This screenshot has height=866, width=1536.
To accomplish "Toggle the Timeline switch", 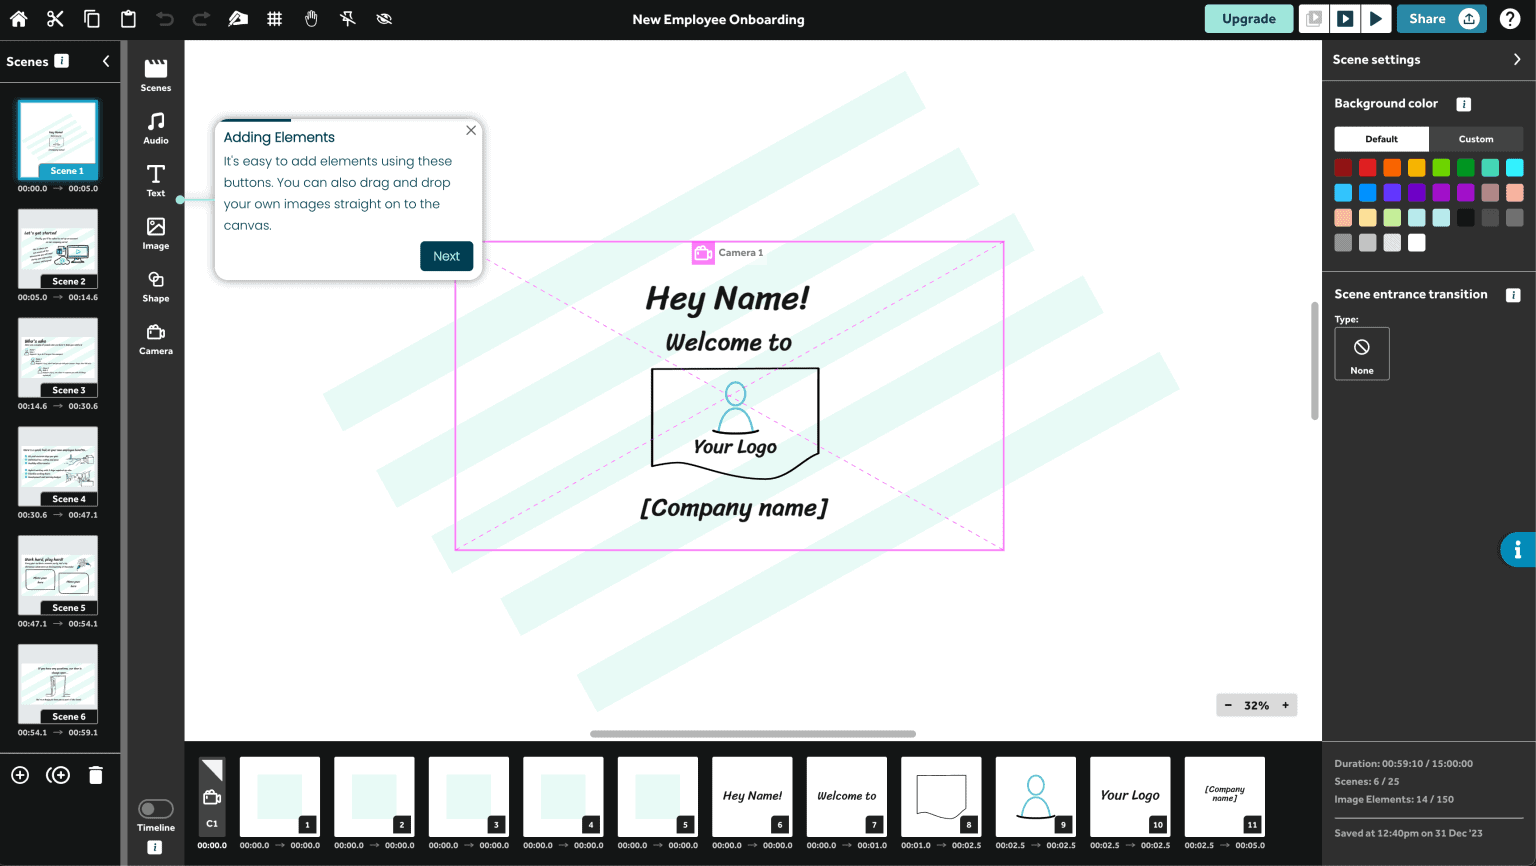I will point(156,809).
